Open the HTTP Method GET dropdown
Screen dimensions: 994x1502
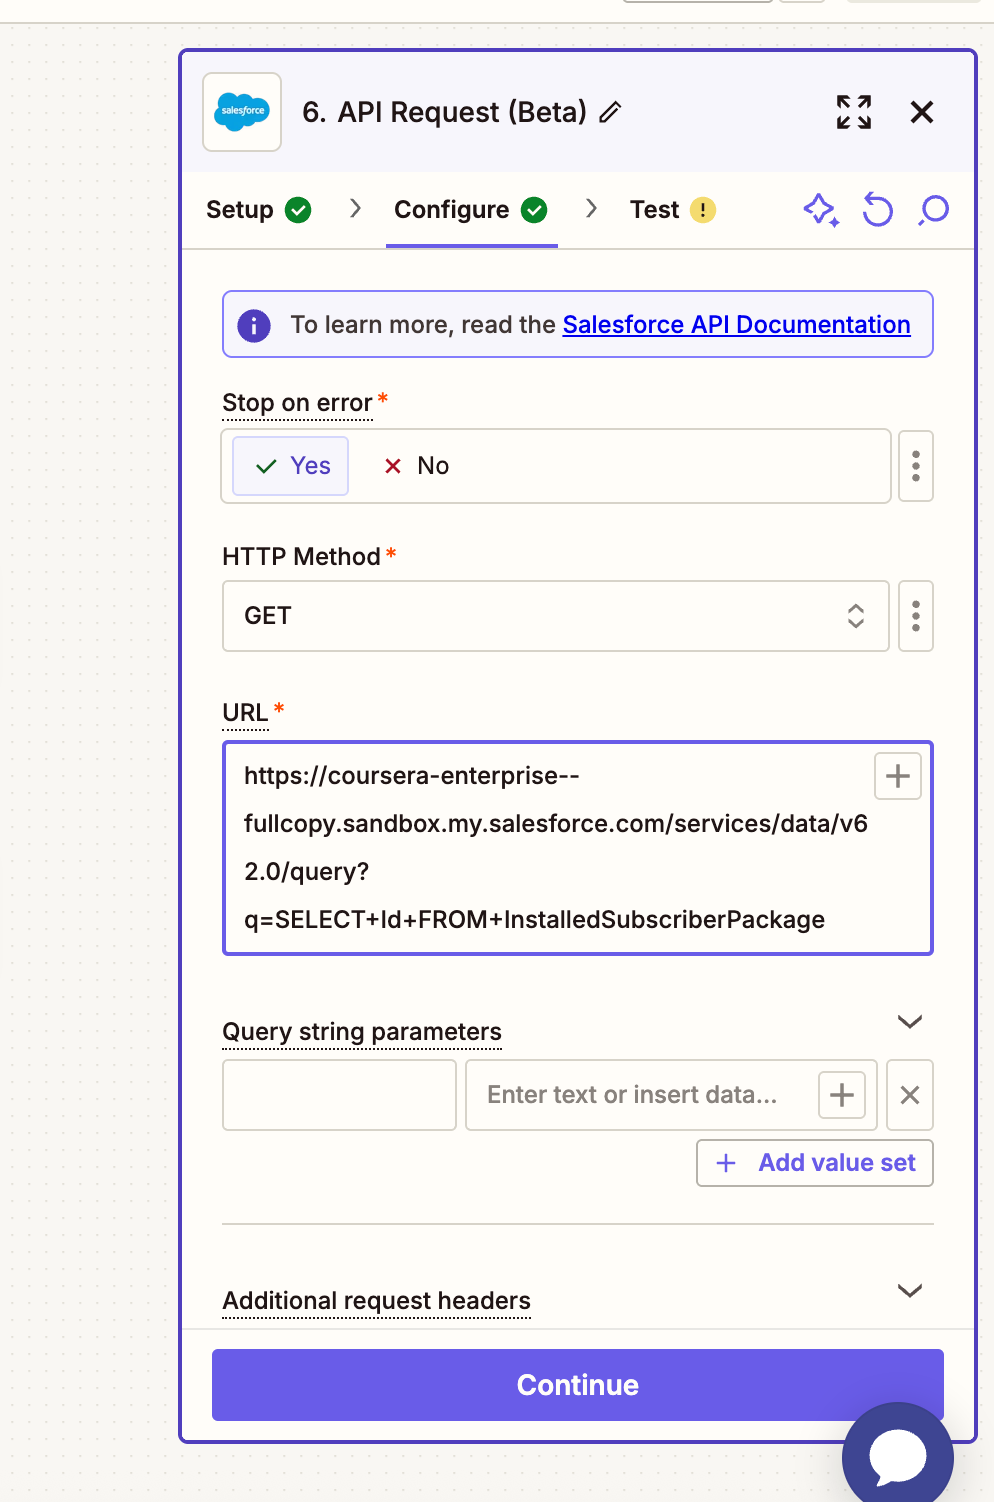pos(556,616)
